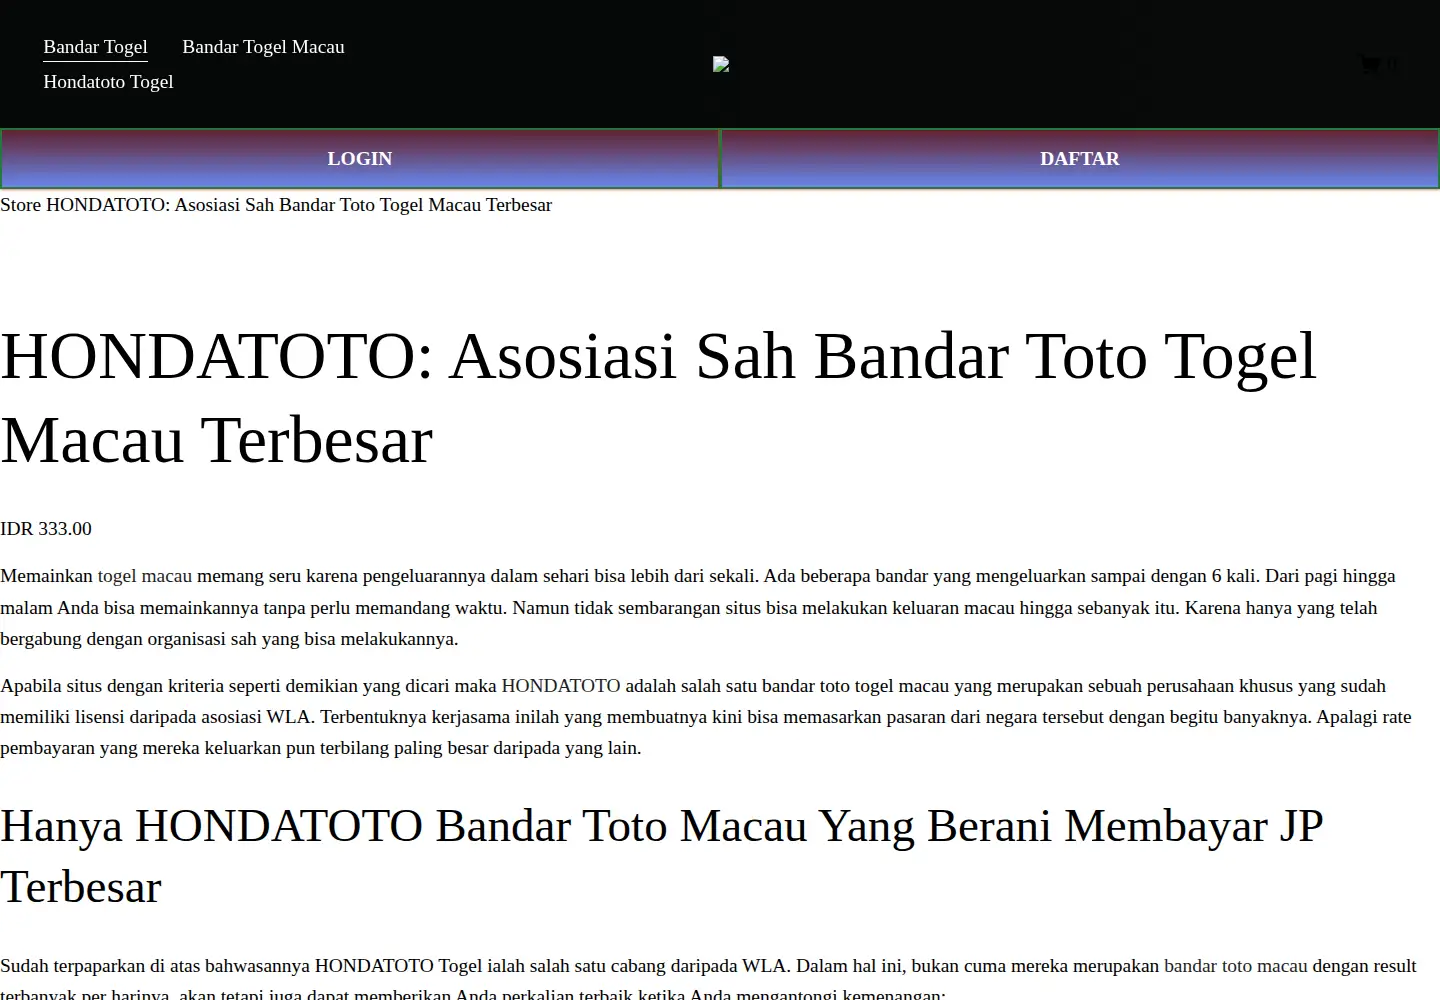Screen dimensions: 1440x1000
Task: Click the broken logo image in header
Action: pyautogui.click(x=720, y=64)
